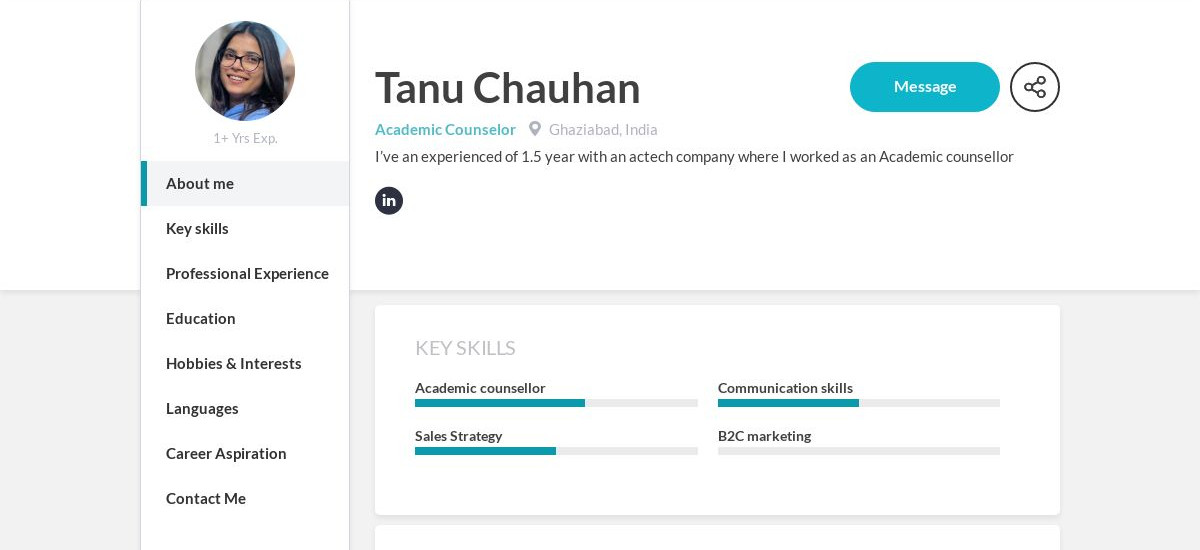Open the About me section
The width and height of the screenshot is (1200, 550).
tap(200, 184)
